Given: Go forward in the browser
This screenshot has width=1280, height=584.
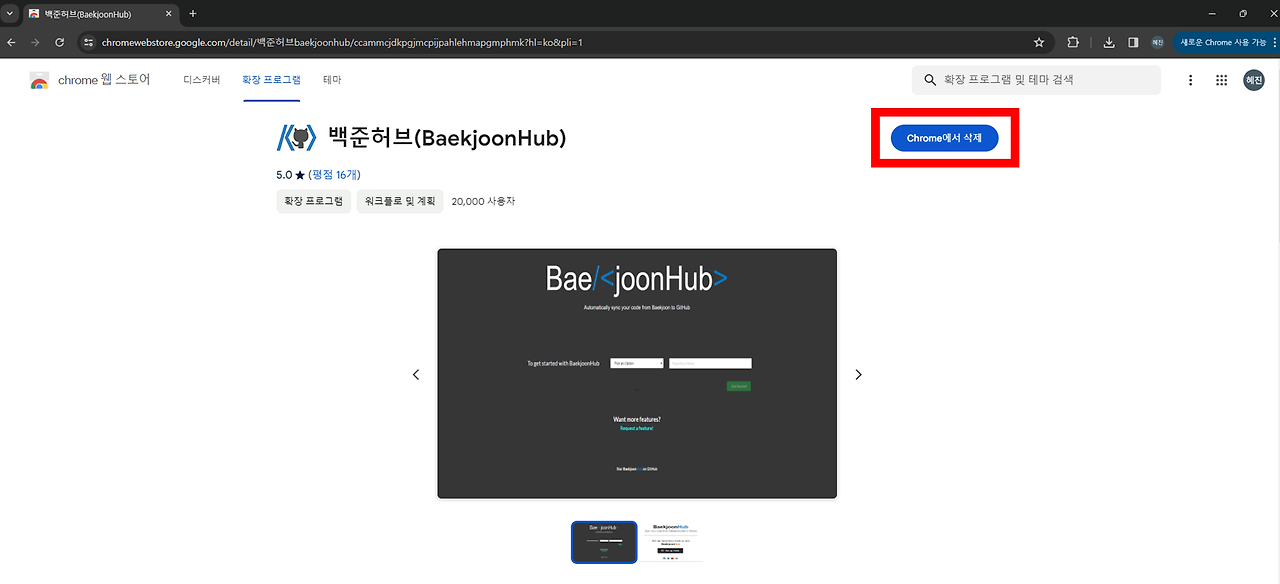Looking at the screenshot, I should 35,43.
